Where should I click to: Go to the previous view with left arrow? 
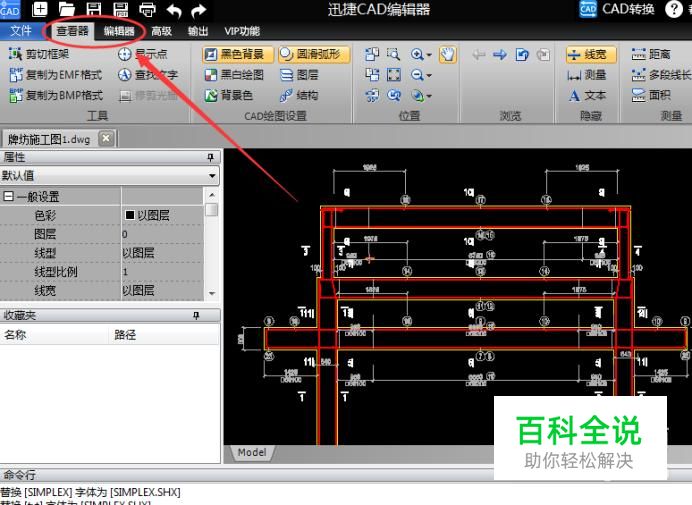pos(478,54)
